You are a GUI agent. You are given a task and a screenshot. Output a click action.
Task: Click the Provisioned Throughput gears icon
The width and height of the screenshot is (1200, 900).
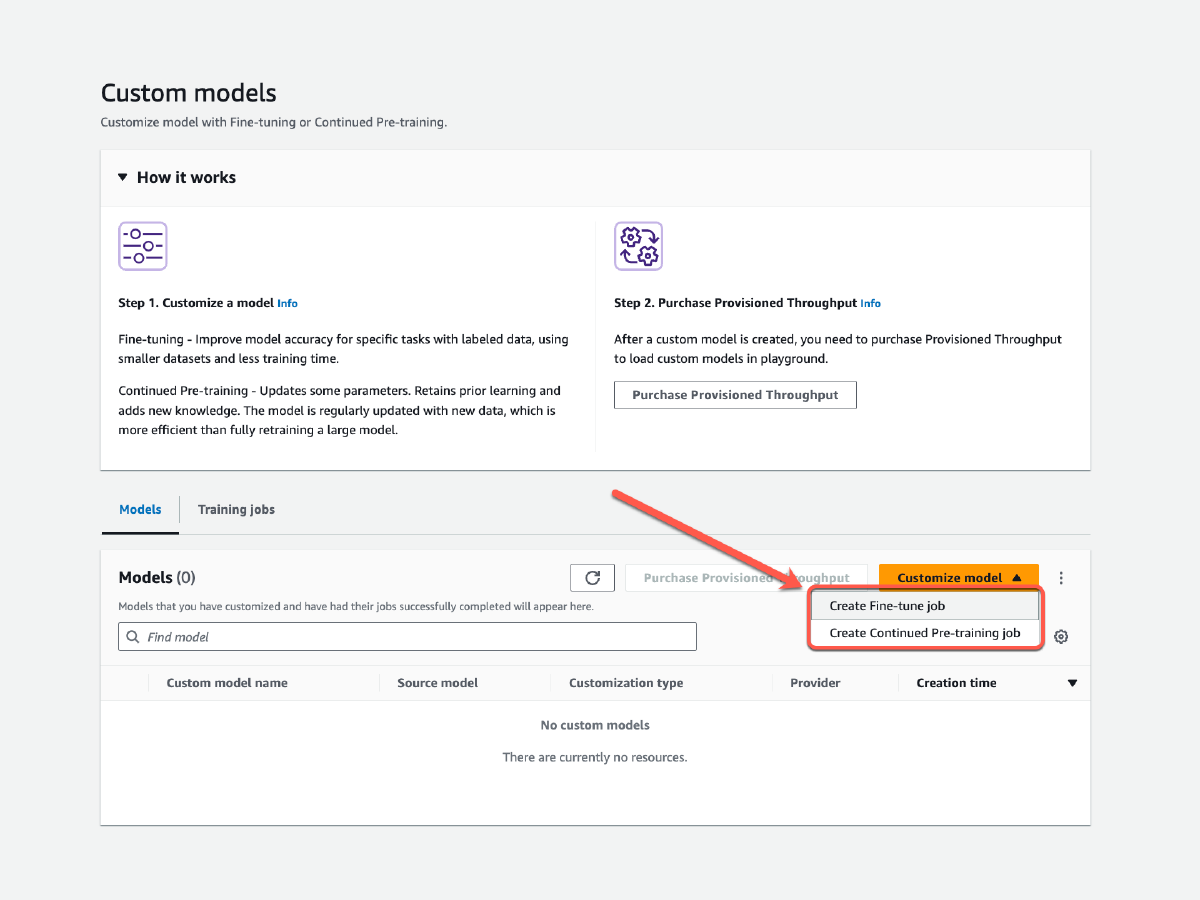(x=638, y=246)
